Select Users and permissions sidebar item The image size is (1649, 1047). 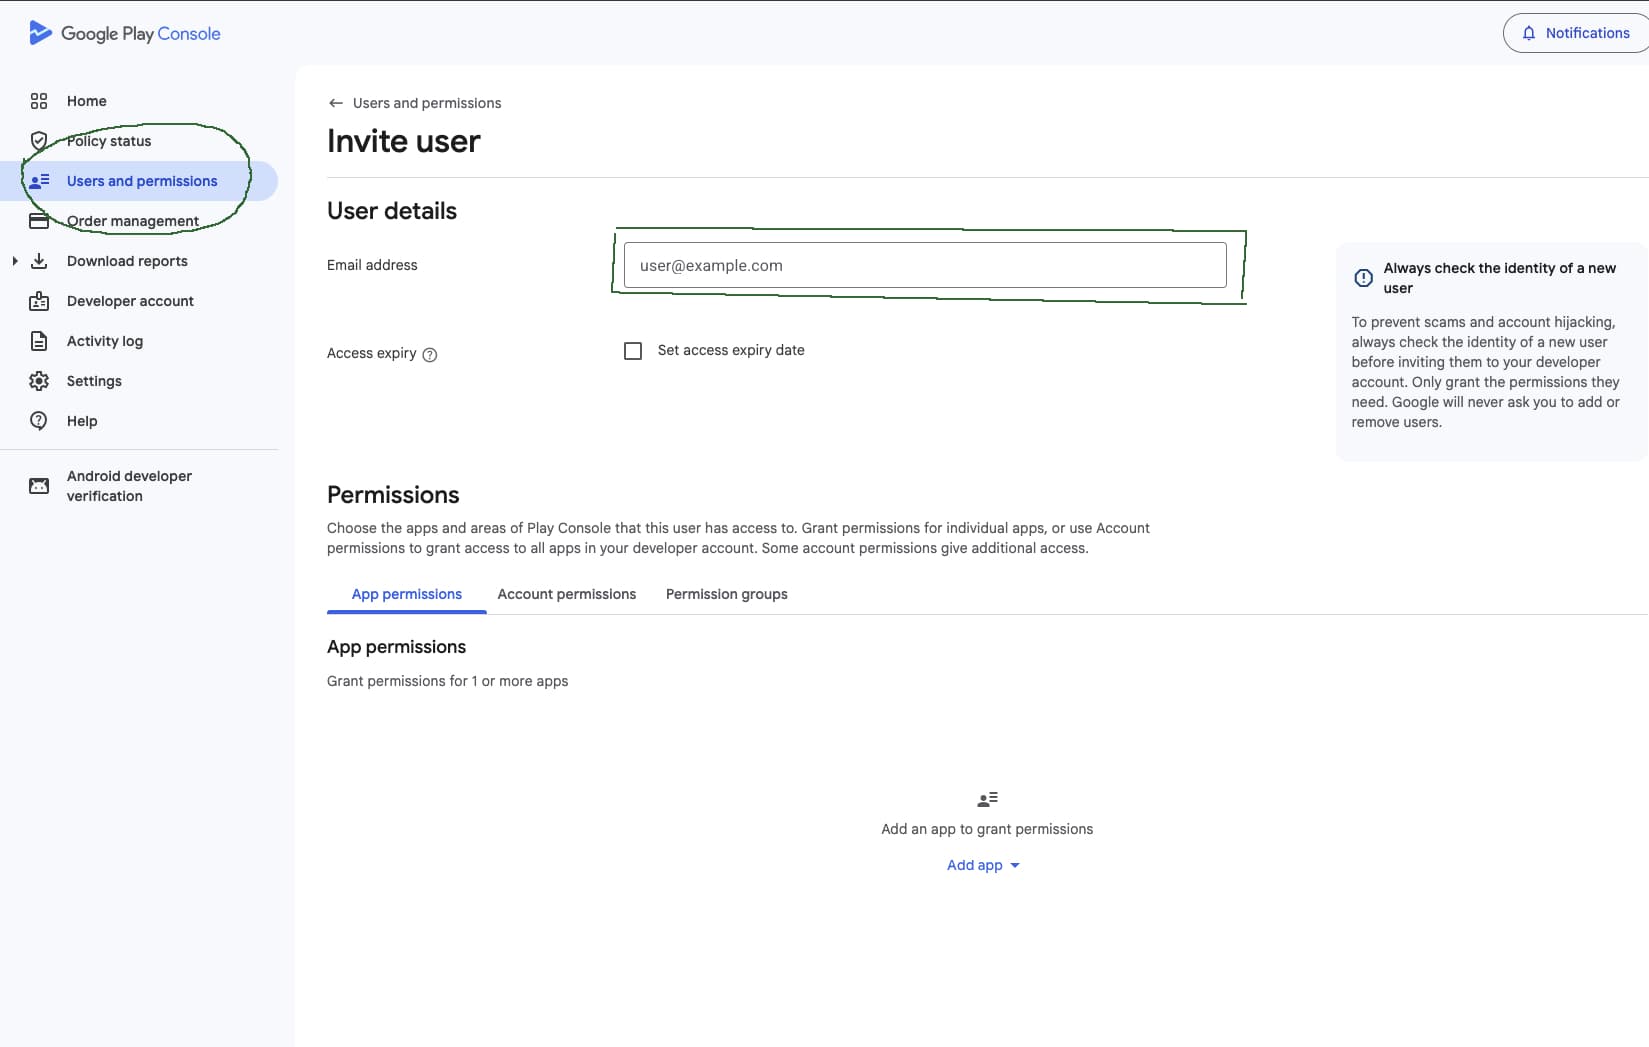139,181
